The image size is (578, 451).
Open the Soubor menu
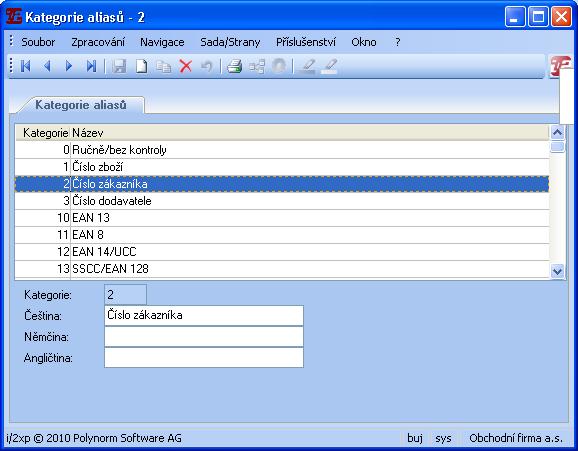(38, 42)
